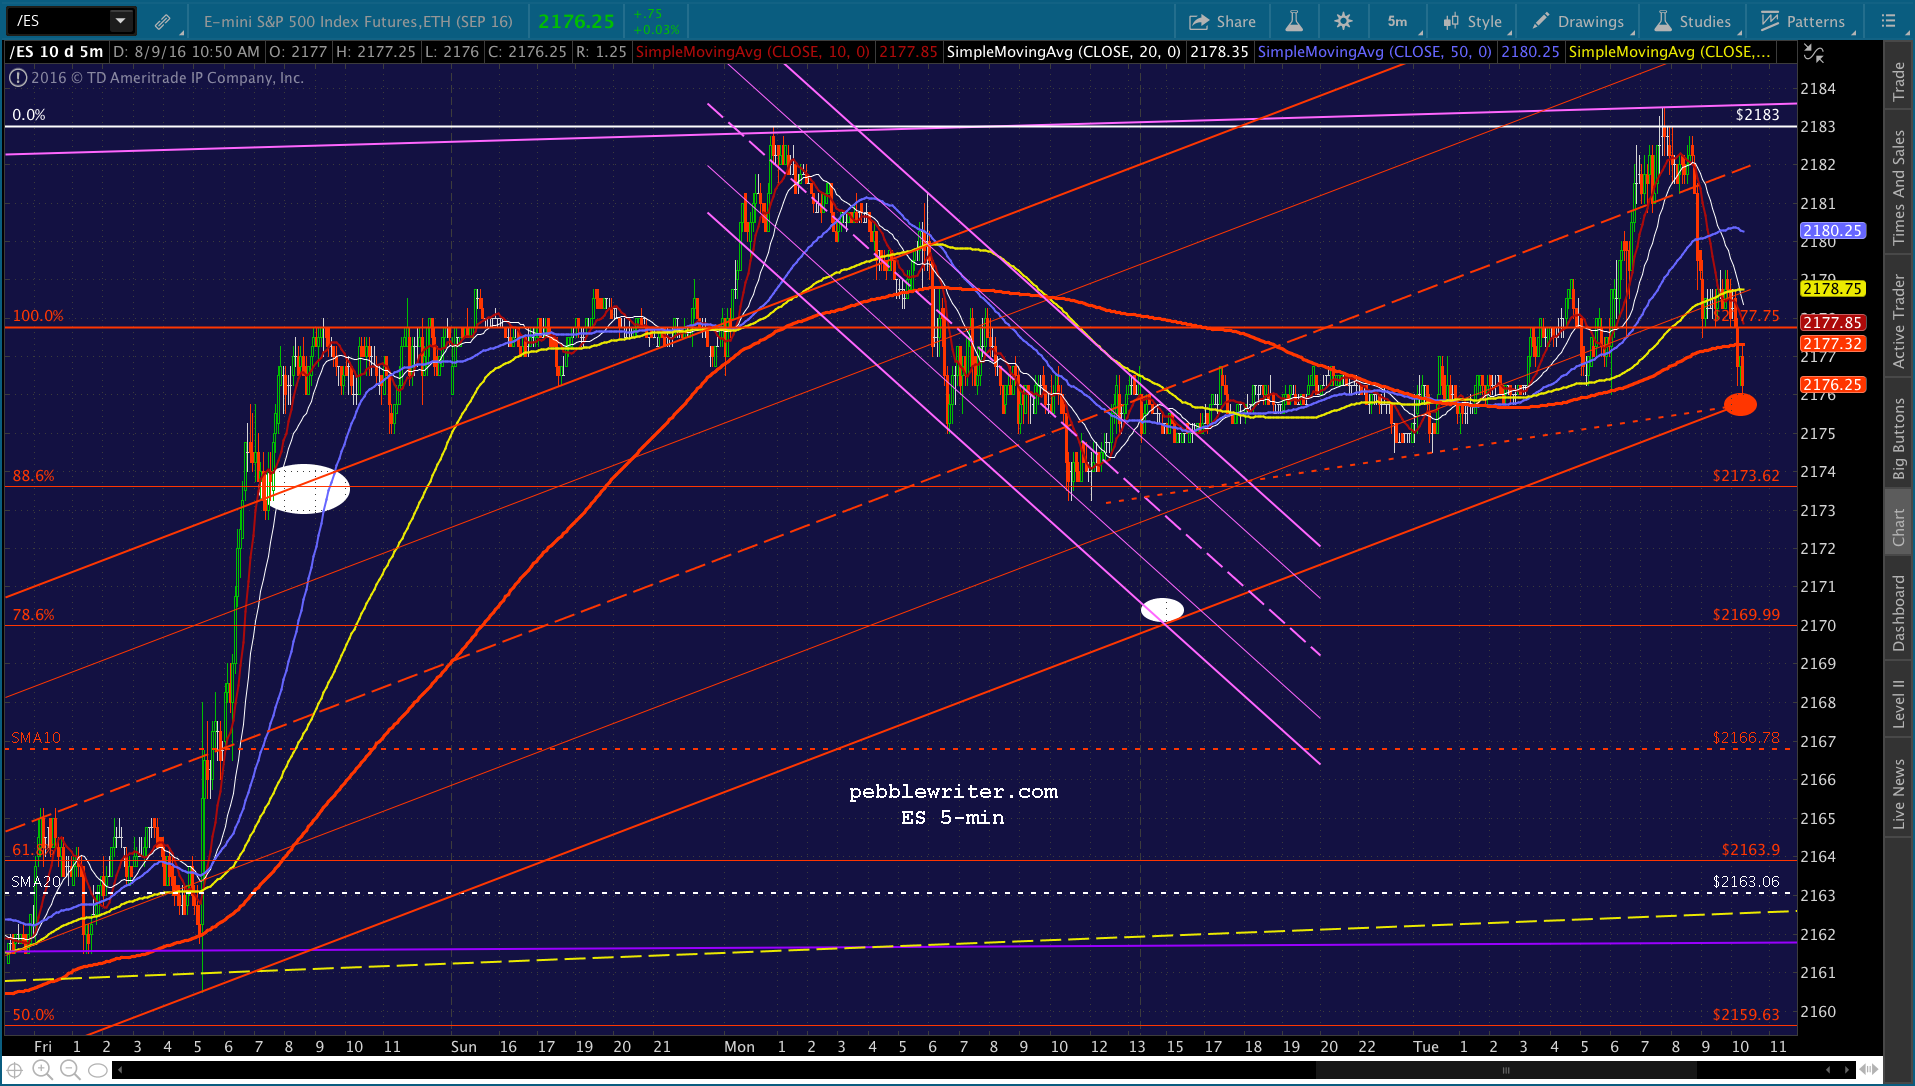Image resolution: width=1915 pixels, height=1086 pixels.
Task: Open chart settings gear icon
Action: 1343,21
